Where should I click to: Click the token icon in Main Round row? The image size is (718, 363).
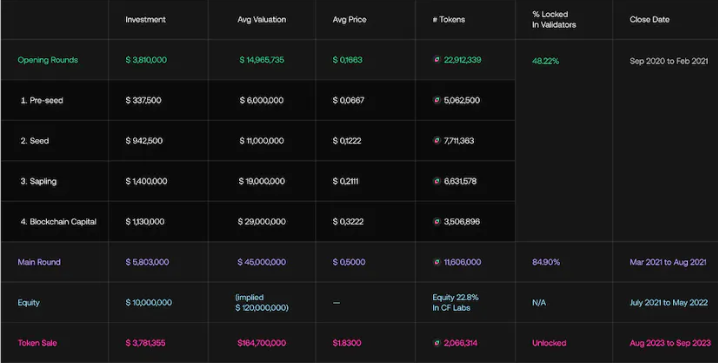click(x=437, y=262)
